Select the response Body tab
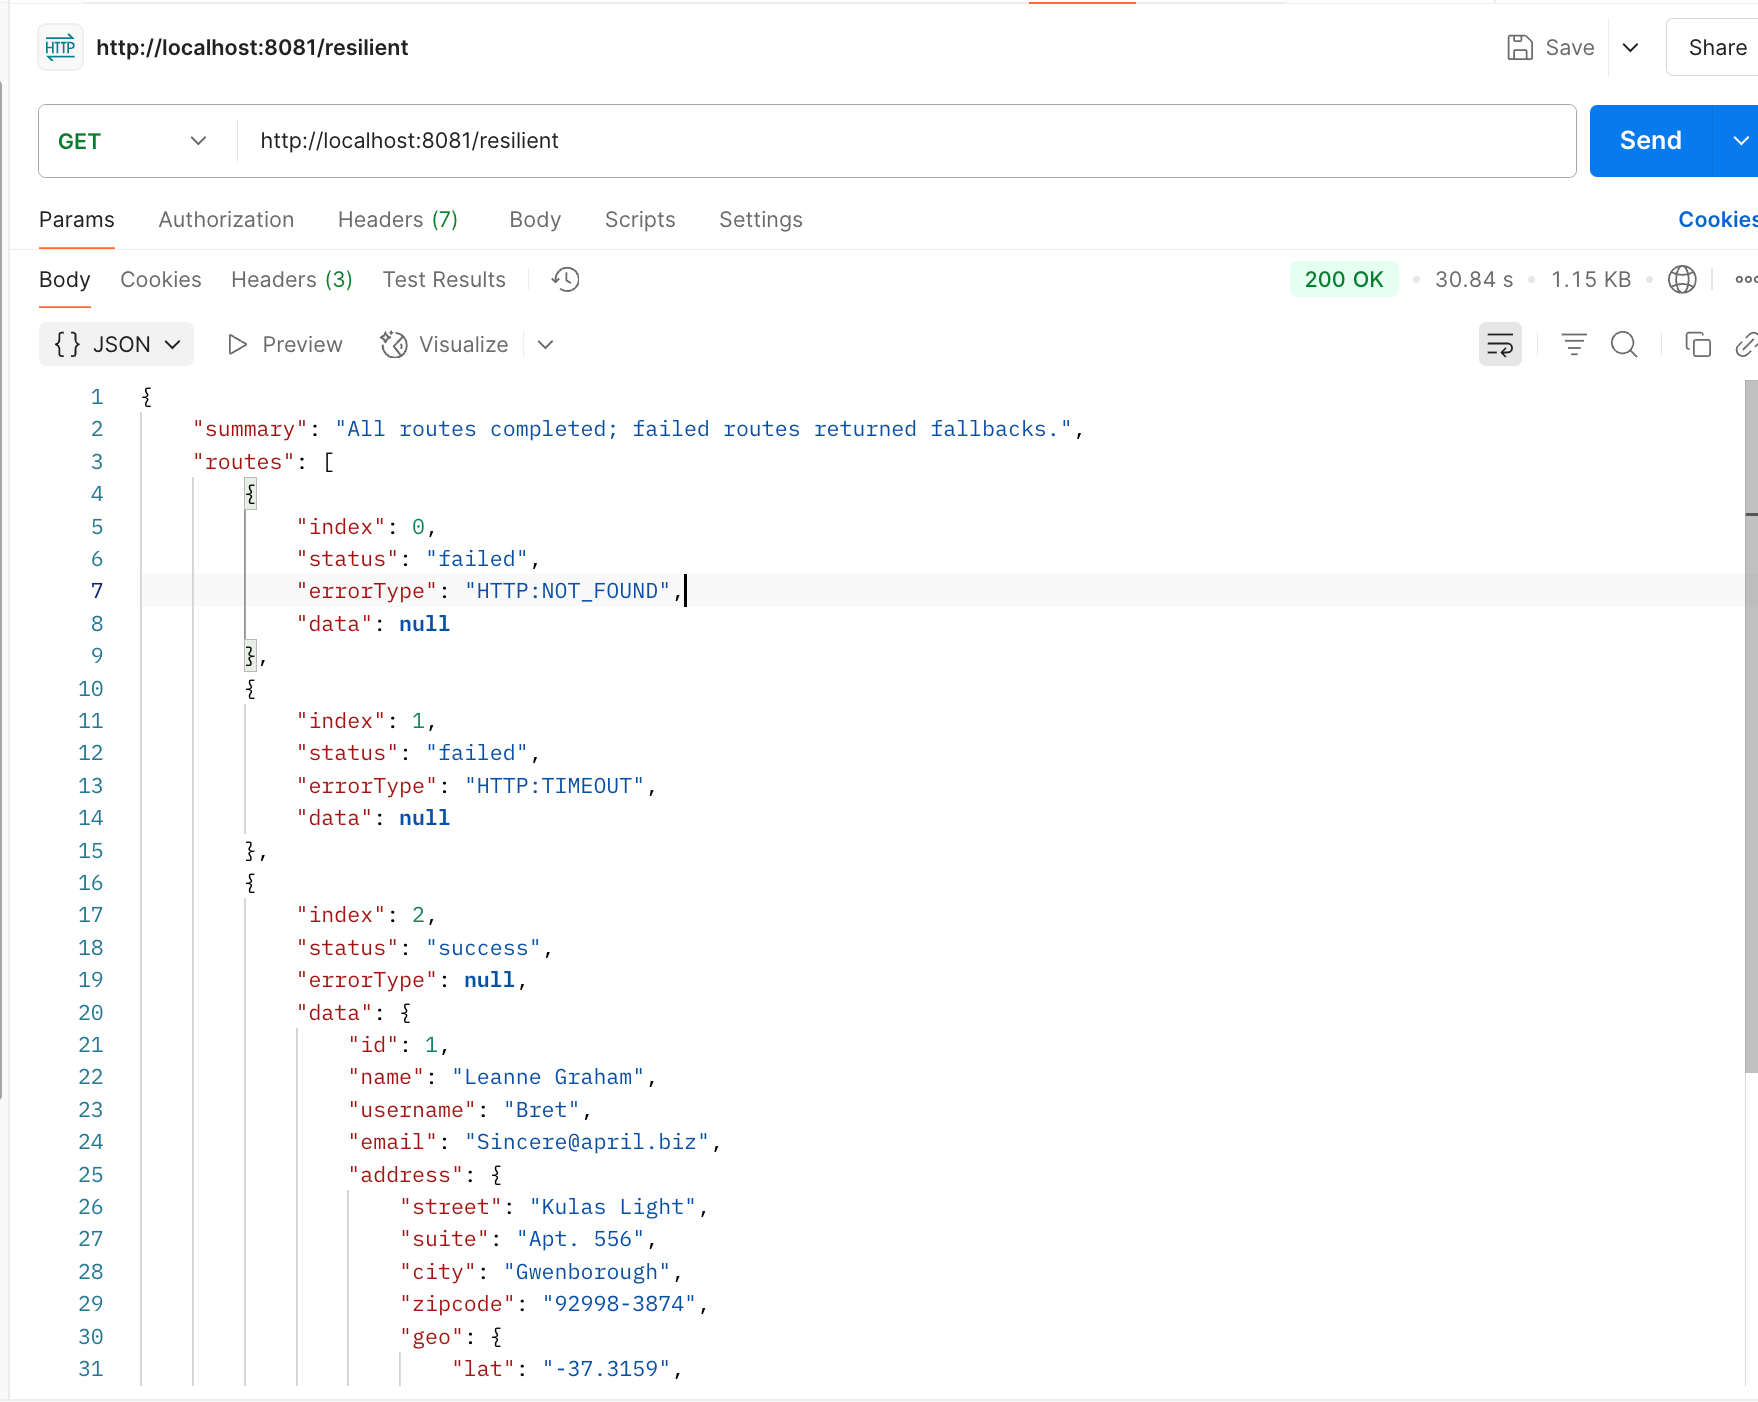The height and width of the screenshot is (1402, 1758). point(65,280)
